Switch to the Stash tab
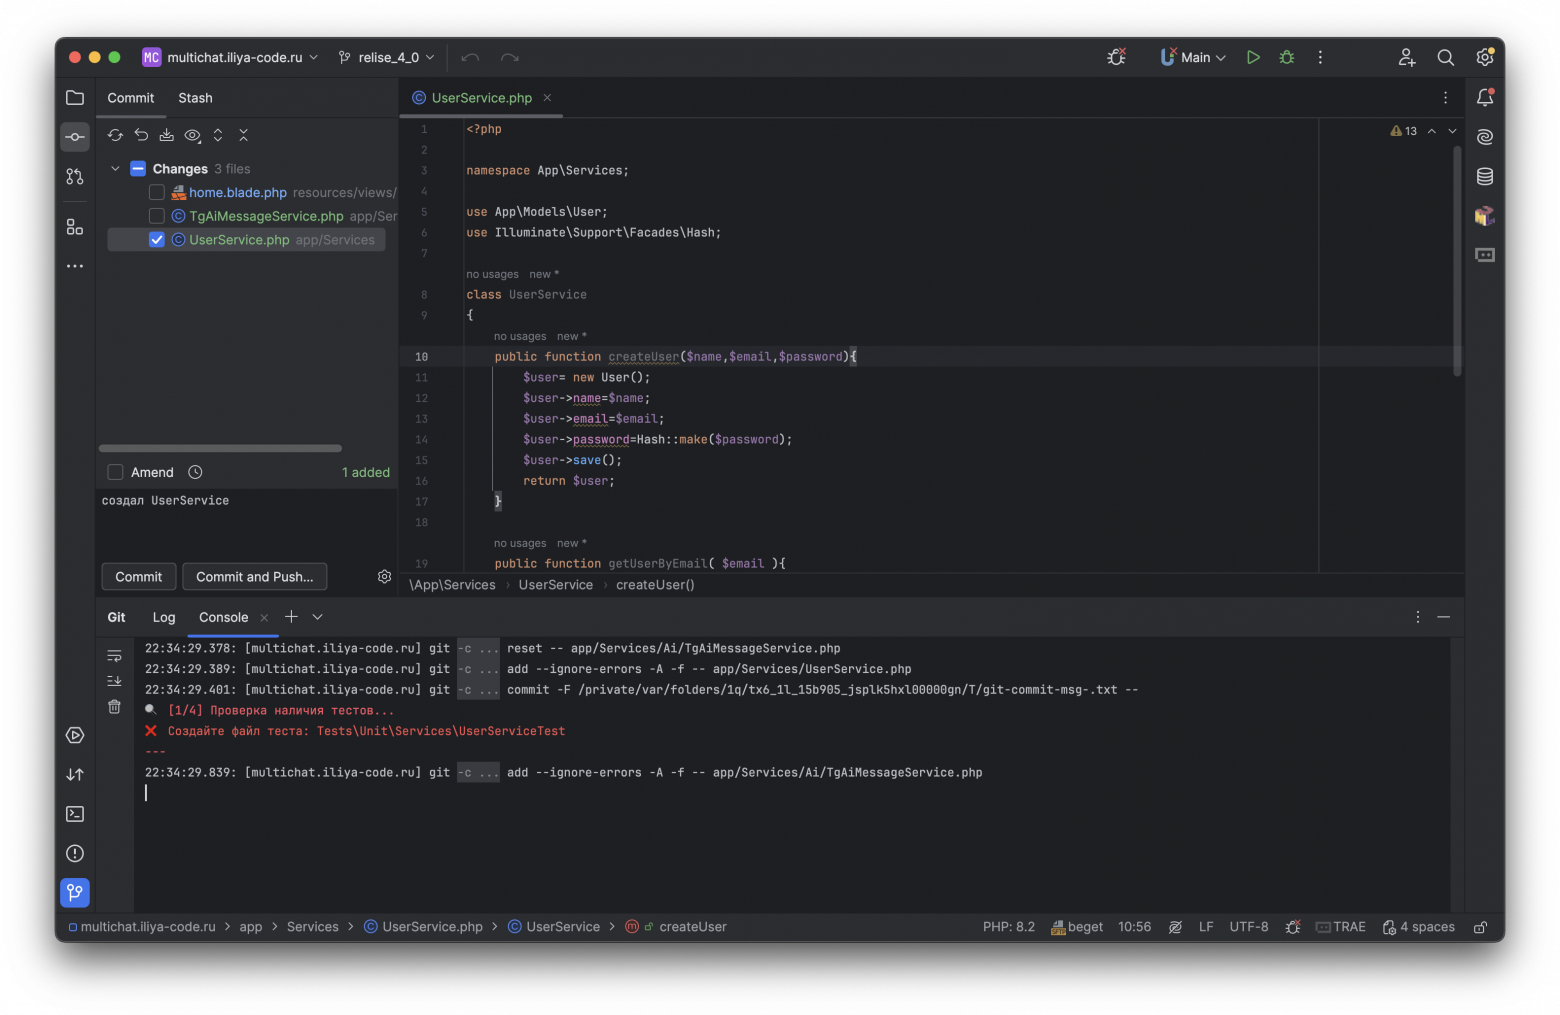 click(x=195, y=98)
